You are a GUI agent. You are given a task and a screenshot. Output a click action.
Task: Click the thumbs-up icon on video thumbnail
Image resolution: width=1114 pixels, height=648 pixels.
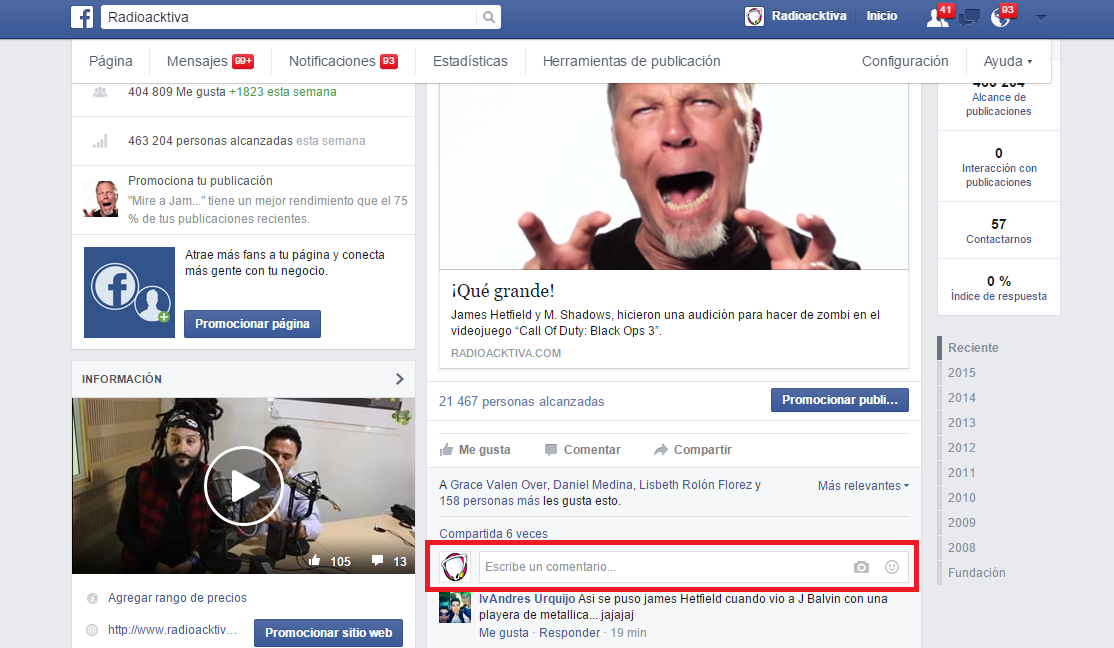click(x=314, y=561)
